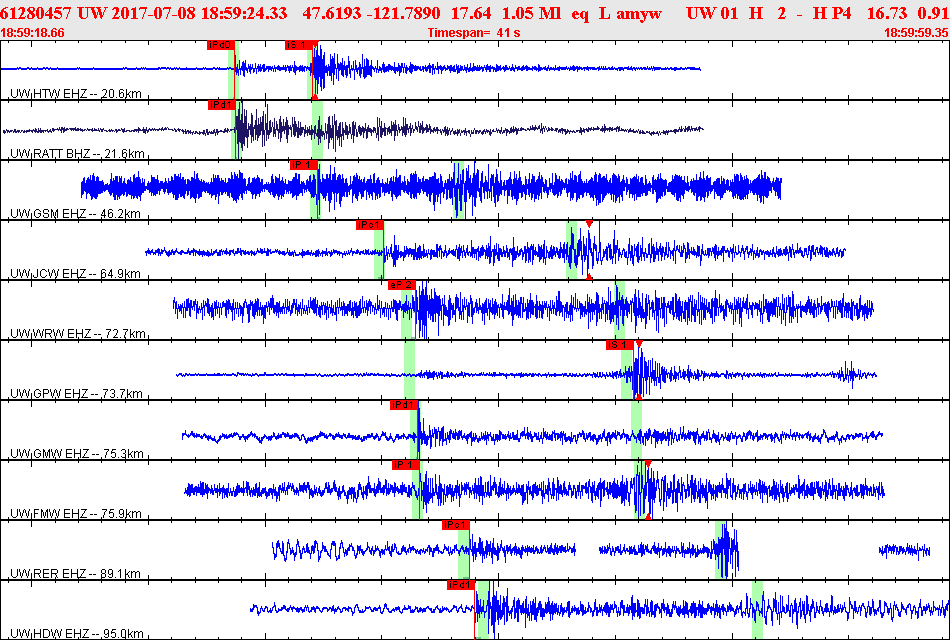
Task: Select the iPc1 pick label on RER trace
Action: click(x=456, y=525)
